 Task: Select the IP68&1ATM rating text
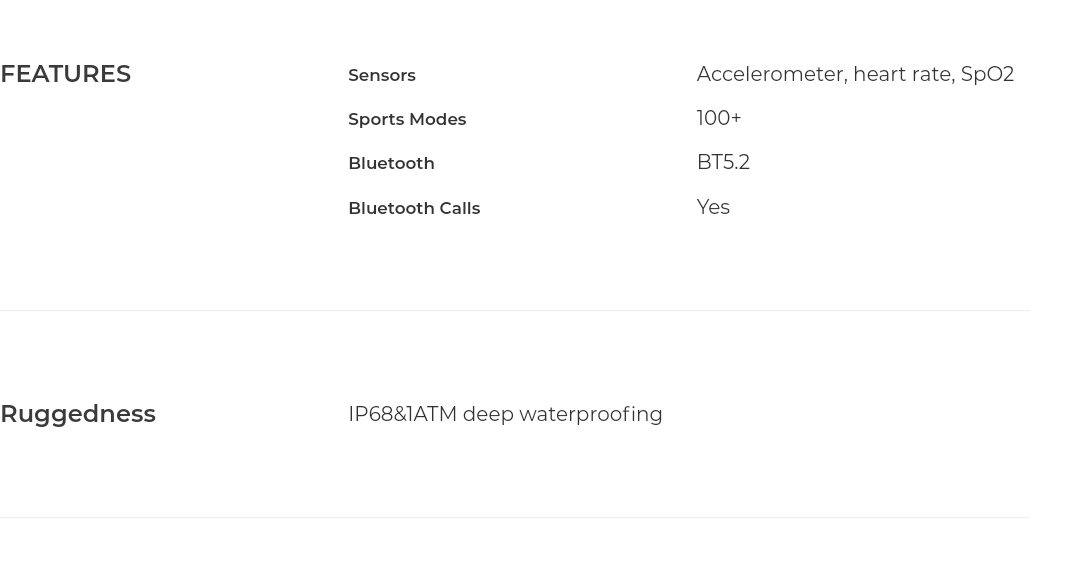(402, 414)
